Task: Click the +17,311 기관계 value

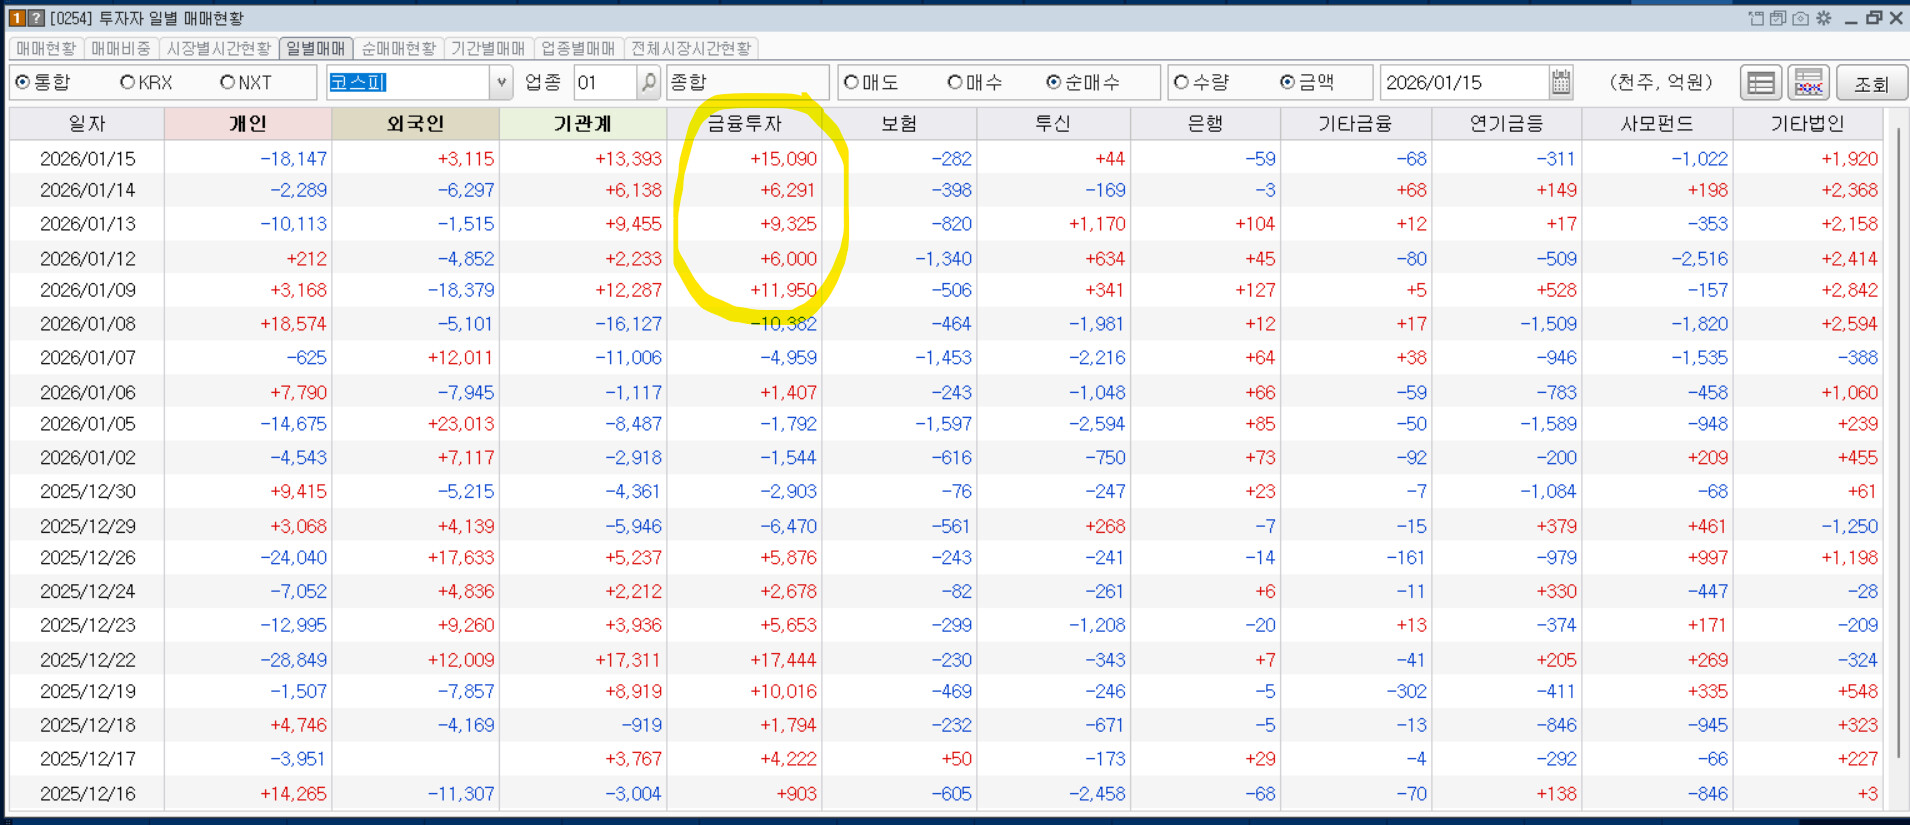Action: (629, 660)
